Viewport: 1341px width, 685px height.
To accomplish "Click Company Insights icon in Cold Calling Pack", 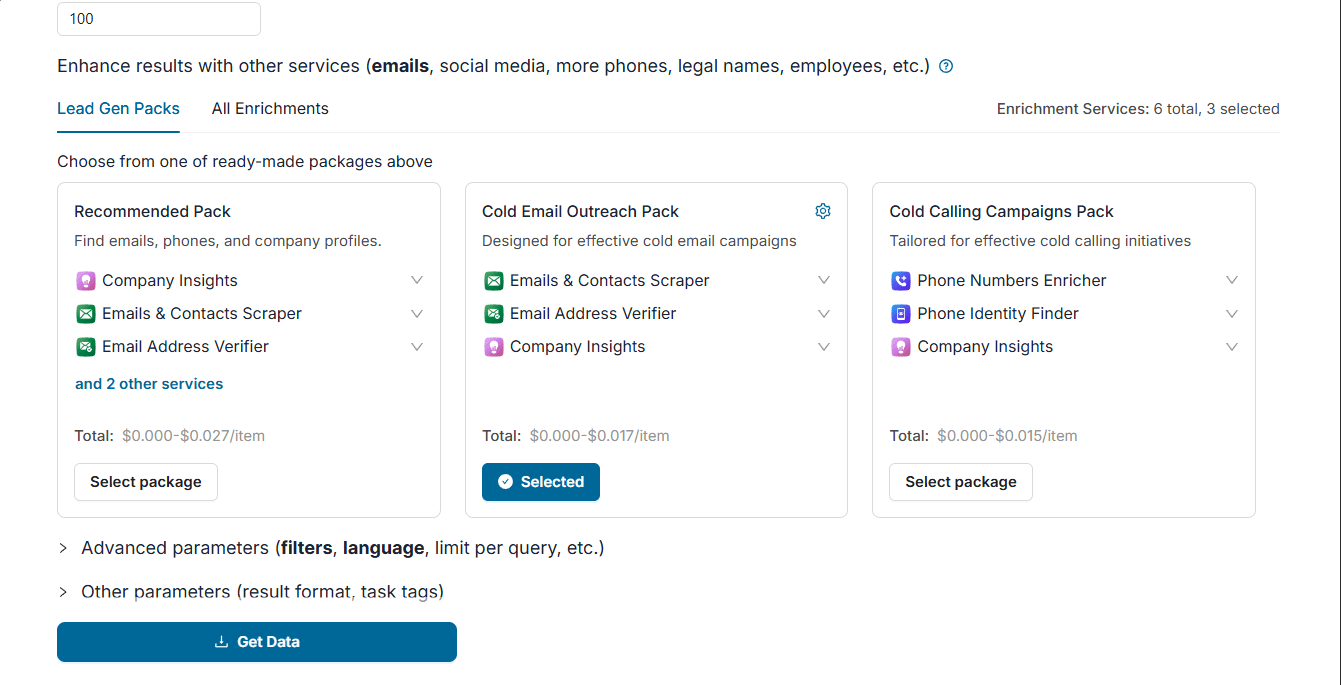I will [901, 347].
